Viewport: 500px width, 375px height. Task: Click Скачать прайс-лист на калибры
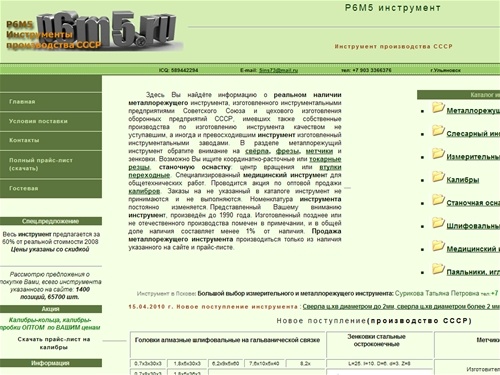click(x=54, y=343)
